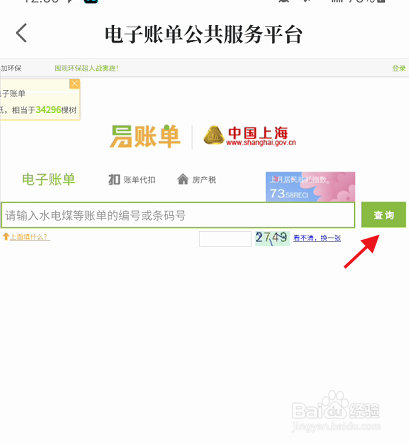This screenshot has height=444, width=409.
Task: Click the 查询 search button
Action: [384, 215]
